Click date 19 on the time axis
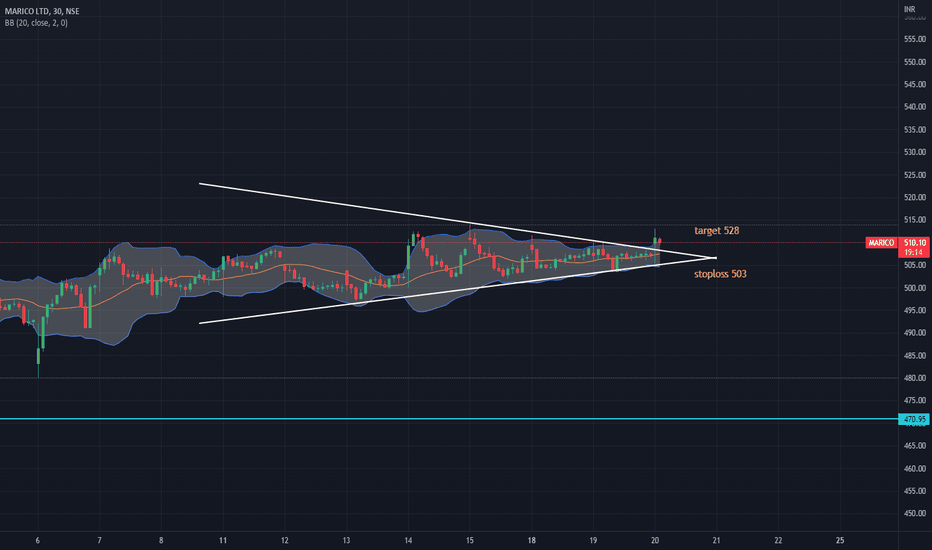This screenshot has width=932, height=550. 593,540
